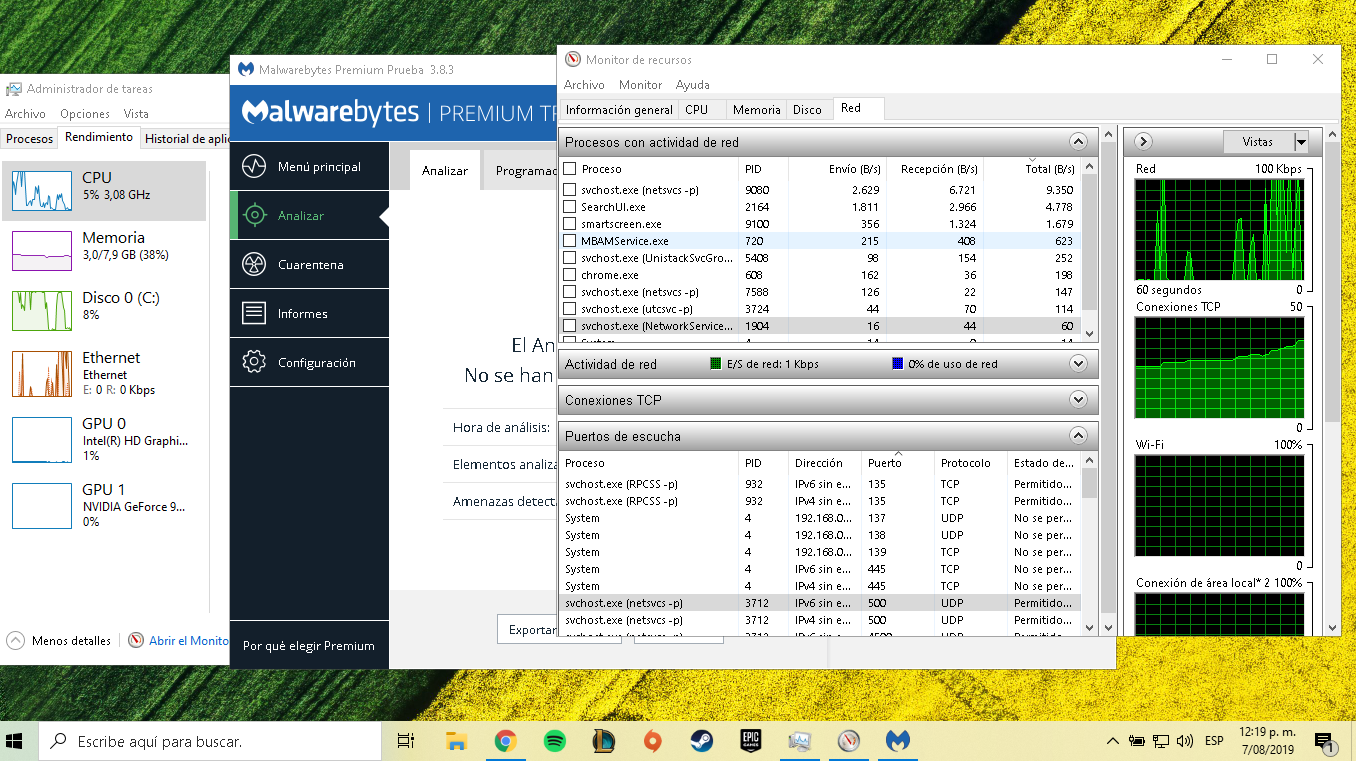The height and width of the screenshot is (761, 1356).
Task: Open Opciones menu in Task Manager
Action: pos(85,114)
